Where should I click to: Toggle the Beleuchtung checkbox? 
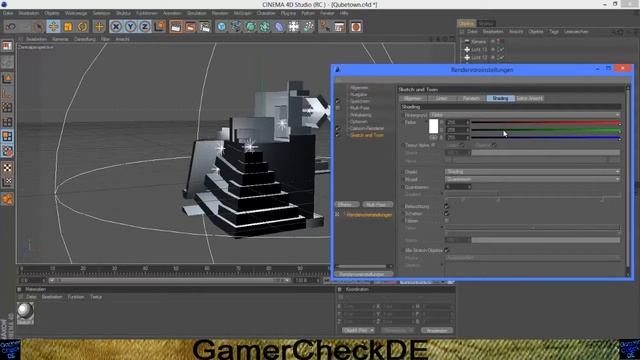[447, 207]
